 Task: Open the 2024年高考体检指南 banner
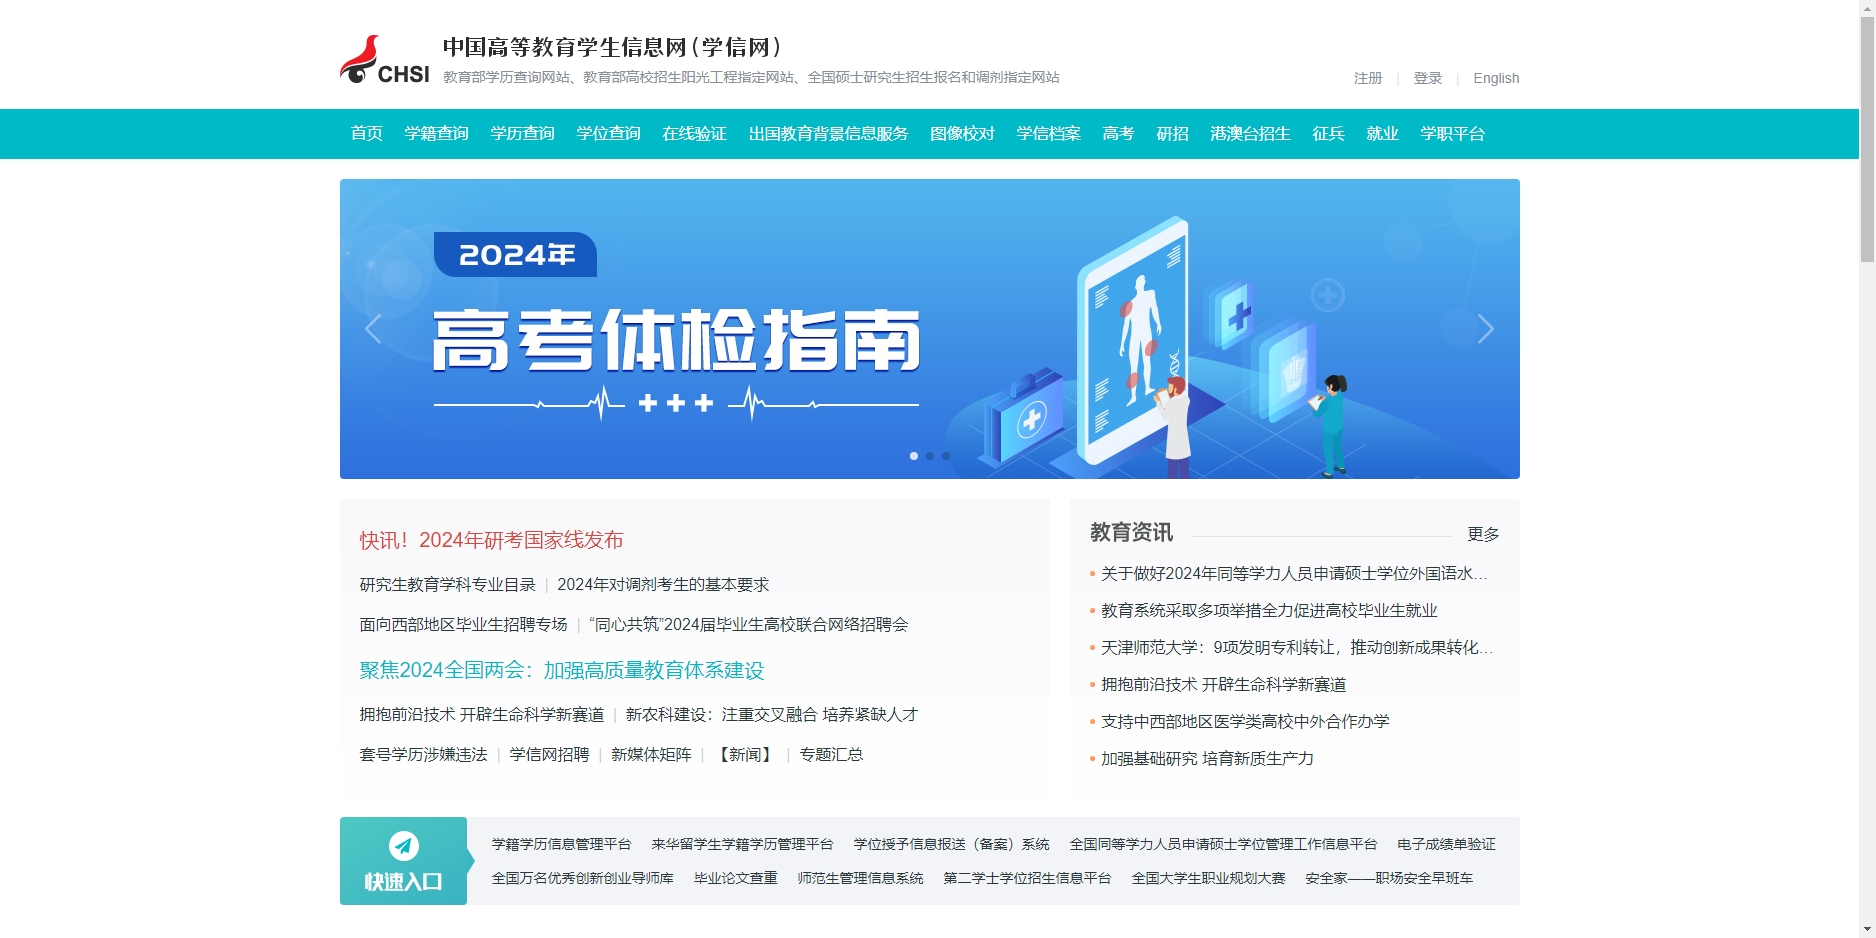930,329
